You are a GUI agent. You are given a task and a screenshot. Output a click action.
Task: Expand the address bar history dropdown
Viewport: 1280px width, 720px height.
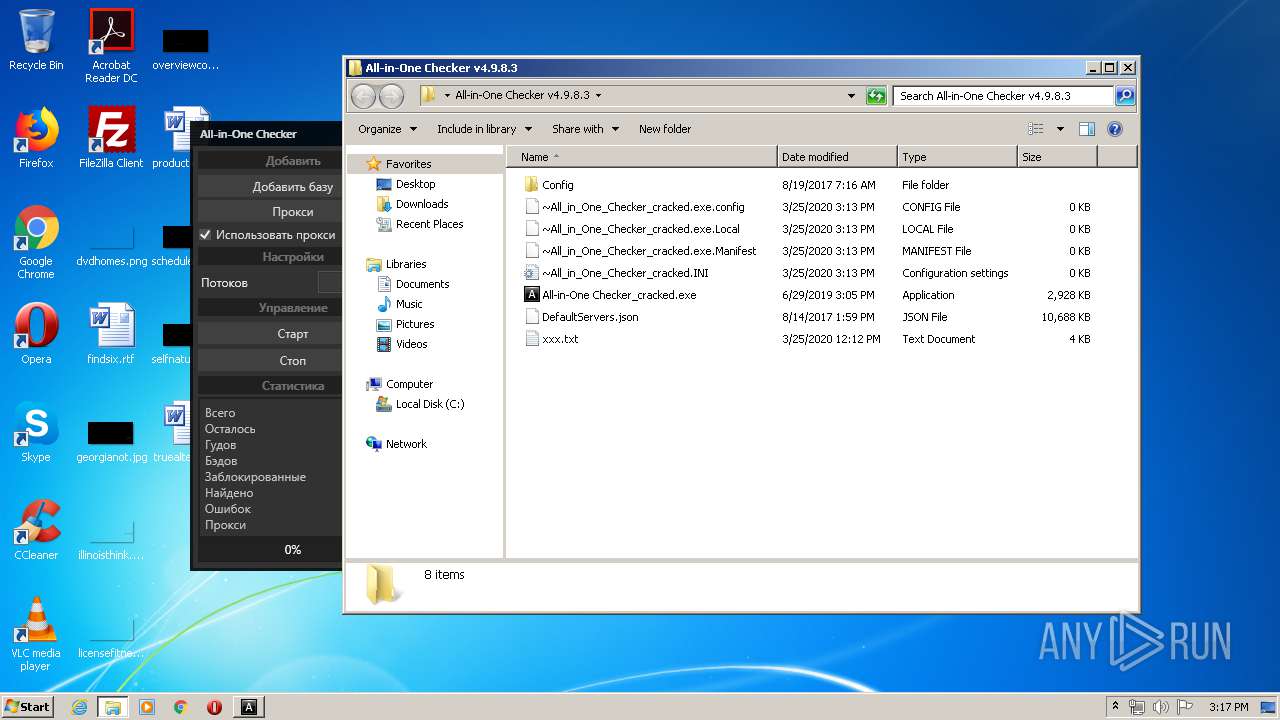click(x=851, y=96)
